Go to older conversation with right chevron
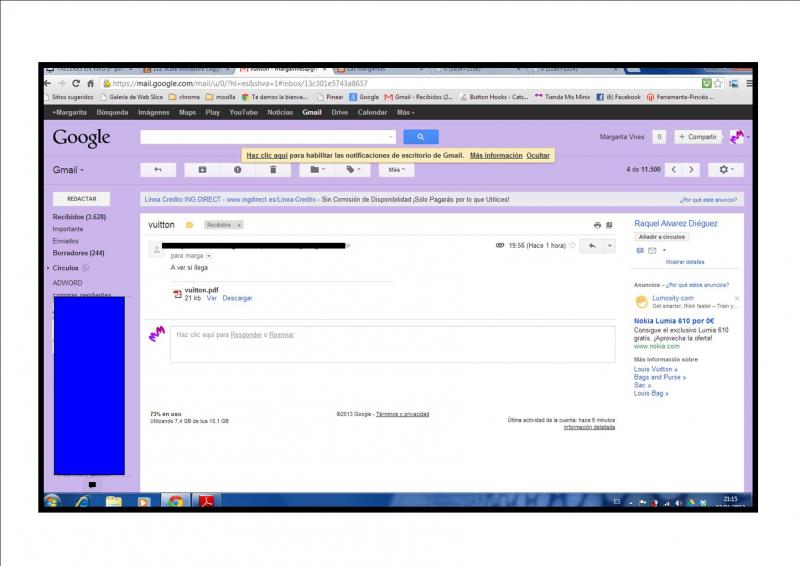800x566 pixels. point(691,169)
